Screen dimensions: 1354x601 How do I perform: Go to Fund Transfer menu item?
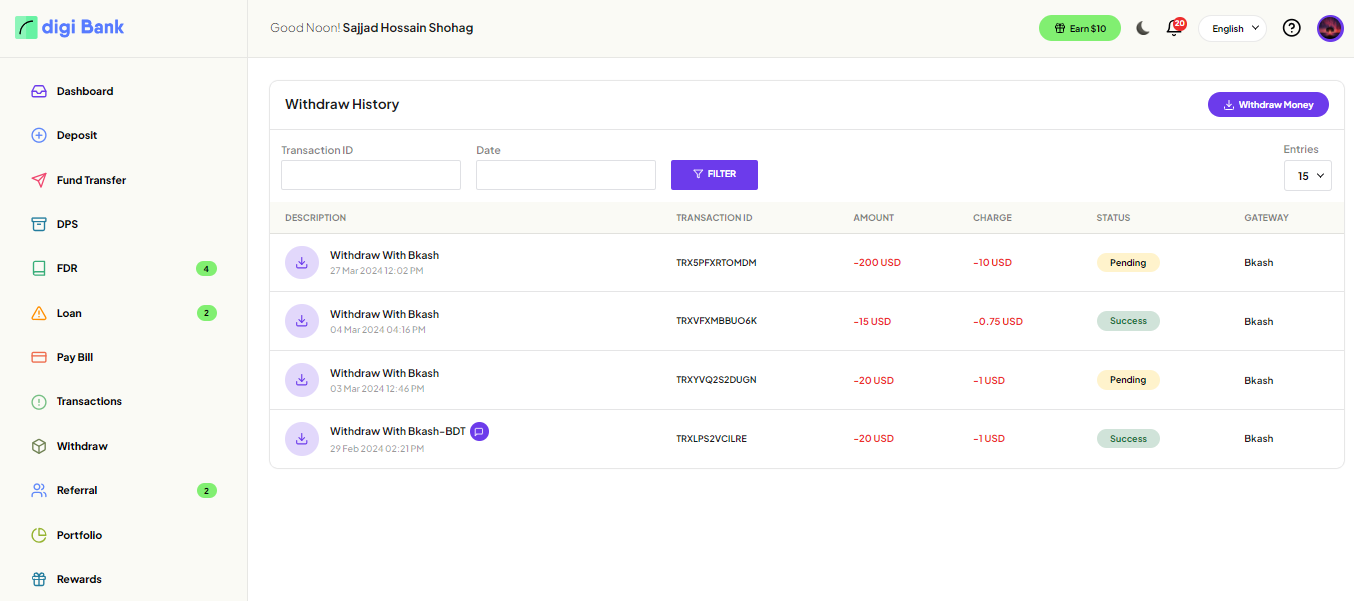91,180
